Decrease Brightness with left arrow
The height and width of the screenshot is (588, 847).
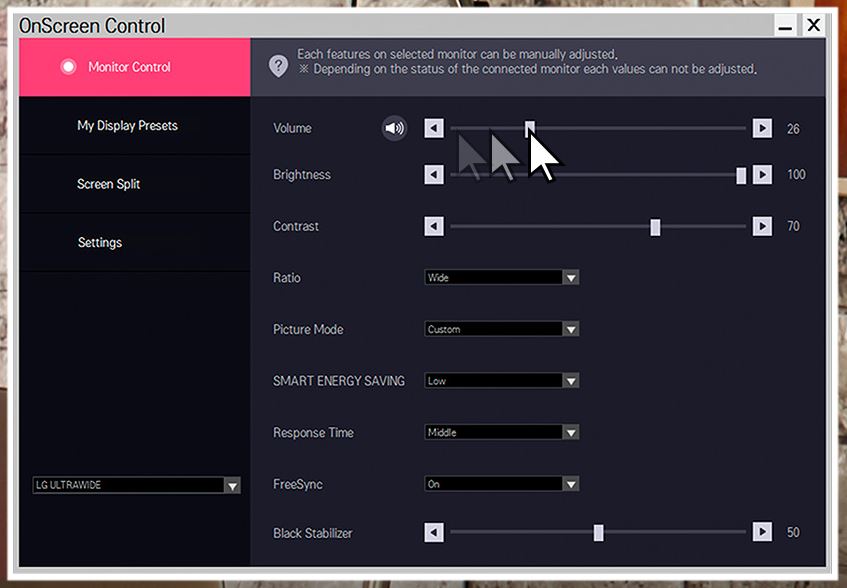pos(434,174)
